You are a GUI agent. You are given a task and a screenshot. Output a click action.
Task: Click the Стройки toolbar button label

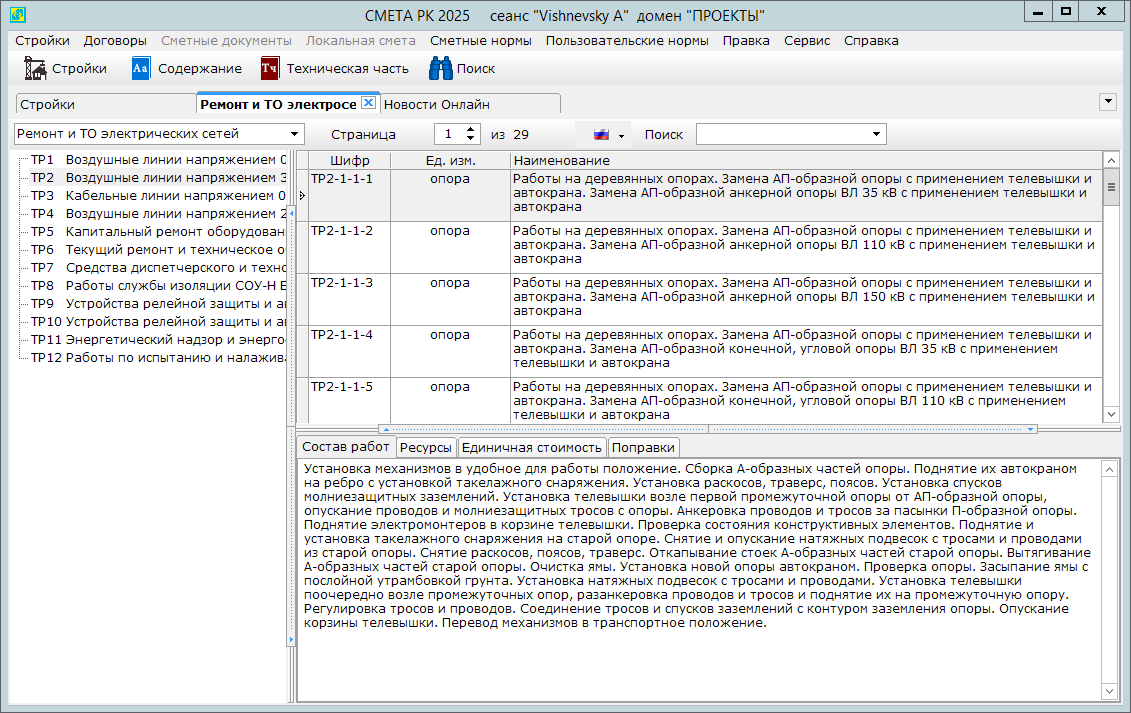click(79, 69)
